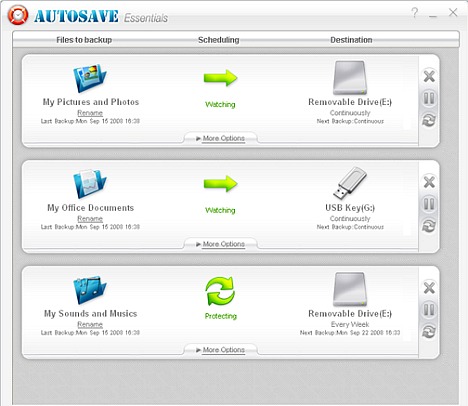Click Removable Drive(E:) label in the Pictures row
Screen dimensions: 468x406
pos(350,102)
